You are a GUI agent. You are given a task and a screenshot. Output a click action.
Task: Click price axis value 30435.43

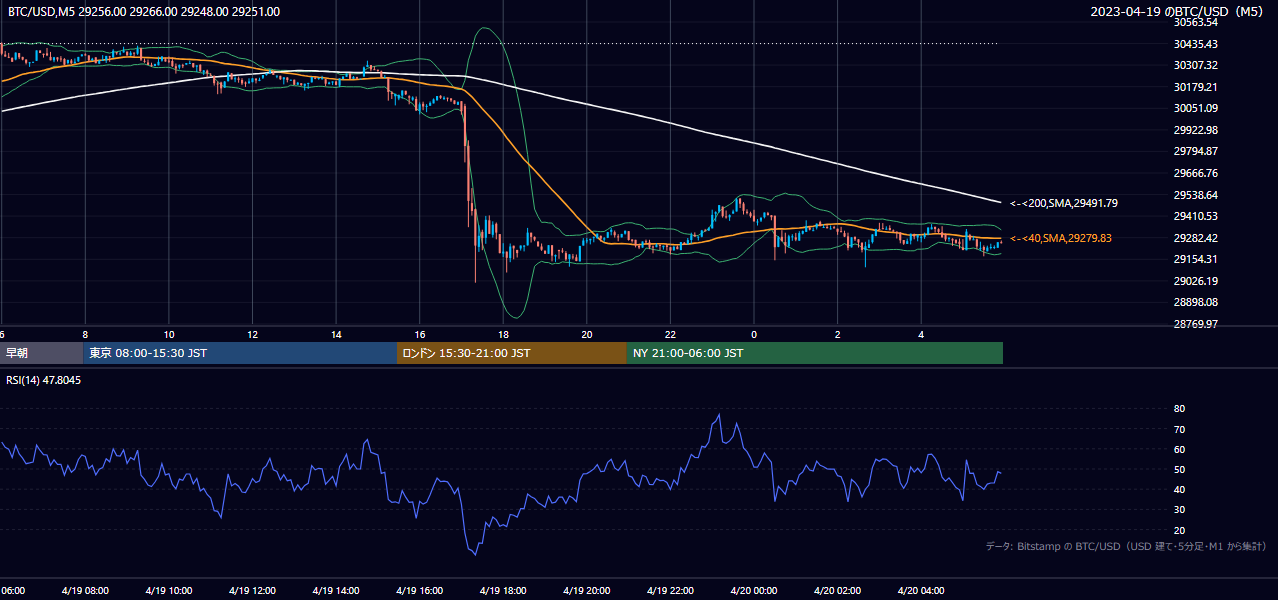[x=1196, y=44]
